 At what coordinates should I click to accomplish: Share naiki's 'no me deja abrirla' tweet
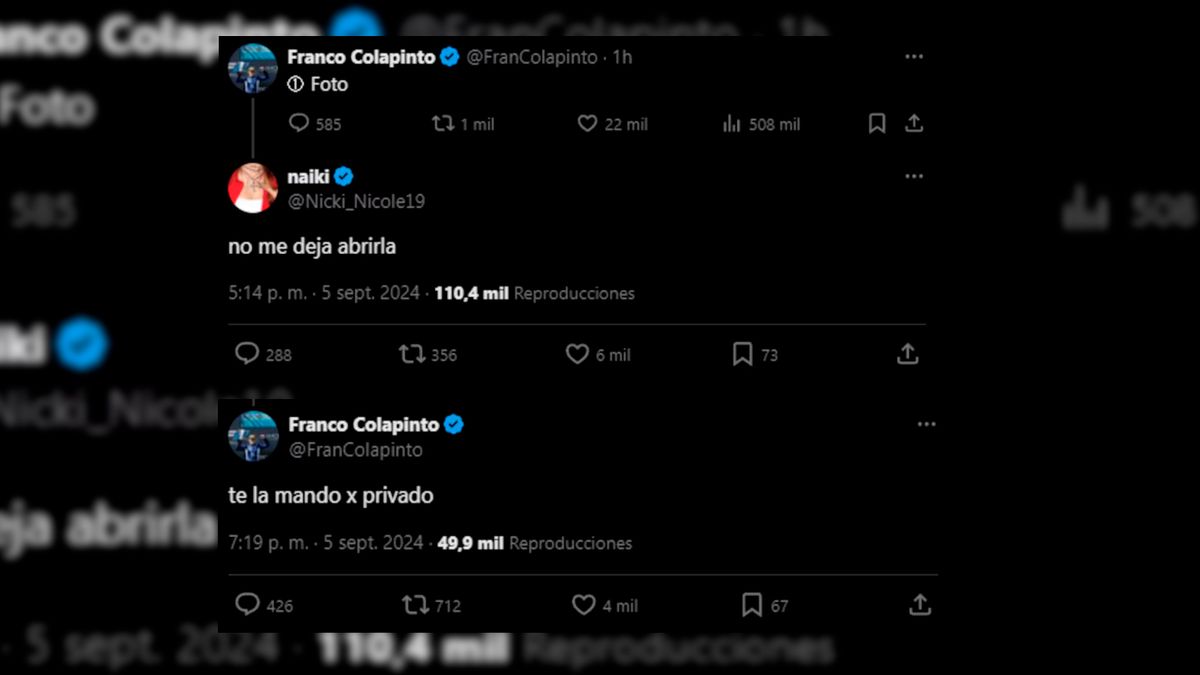(907, 354)
